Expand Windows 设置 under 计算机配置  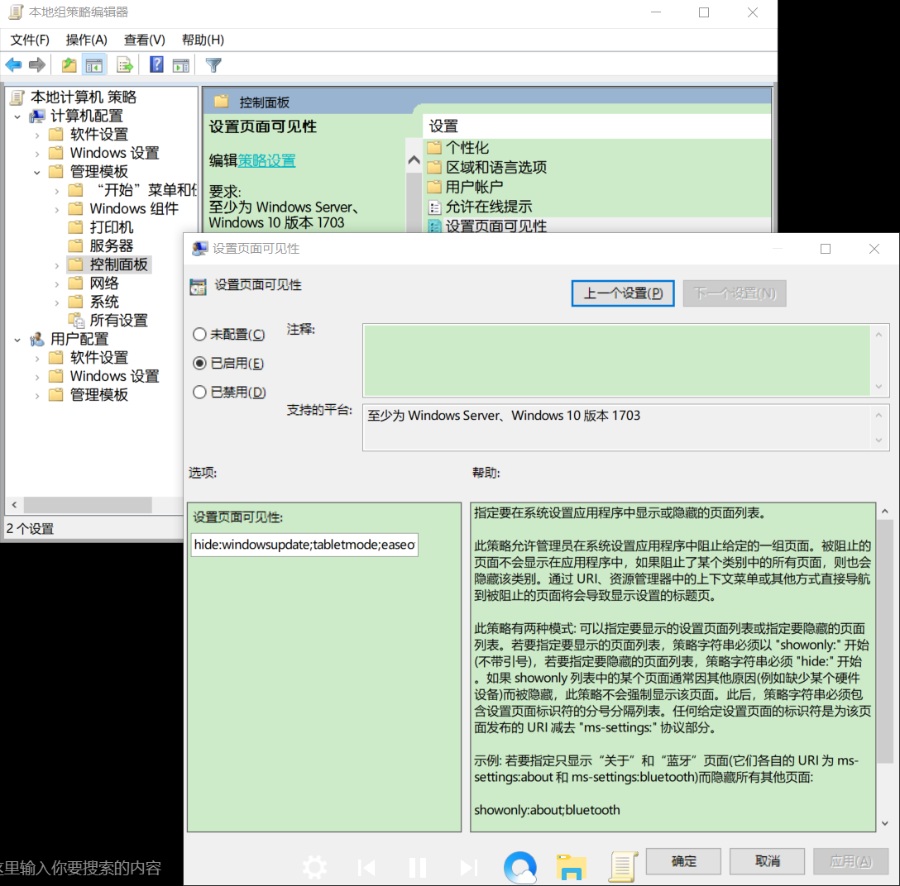(37, 154)
